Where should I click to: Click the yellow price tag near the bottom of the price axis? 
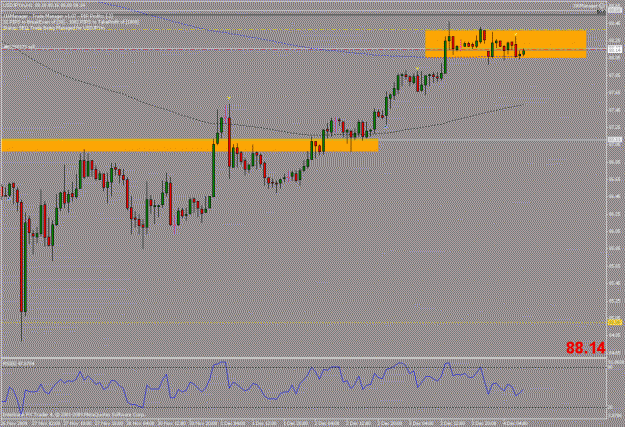[x=615, y=322]
